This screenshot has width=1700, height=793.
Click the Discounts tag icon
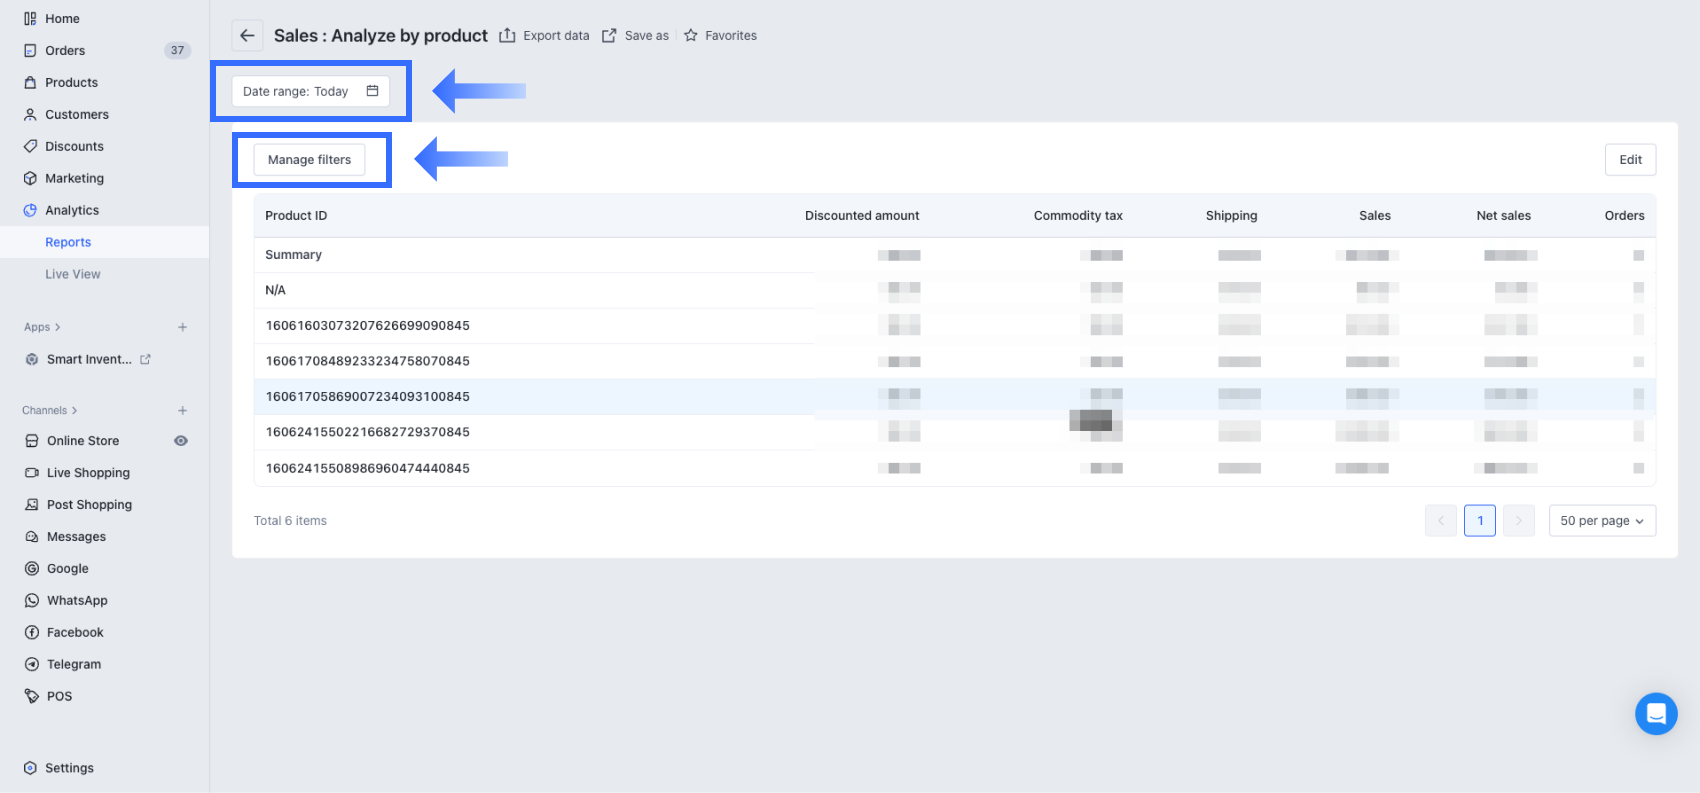pyautogui.click(x=30, y=146)
